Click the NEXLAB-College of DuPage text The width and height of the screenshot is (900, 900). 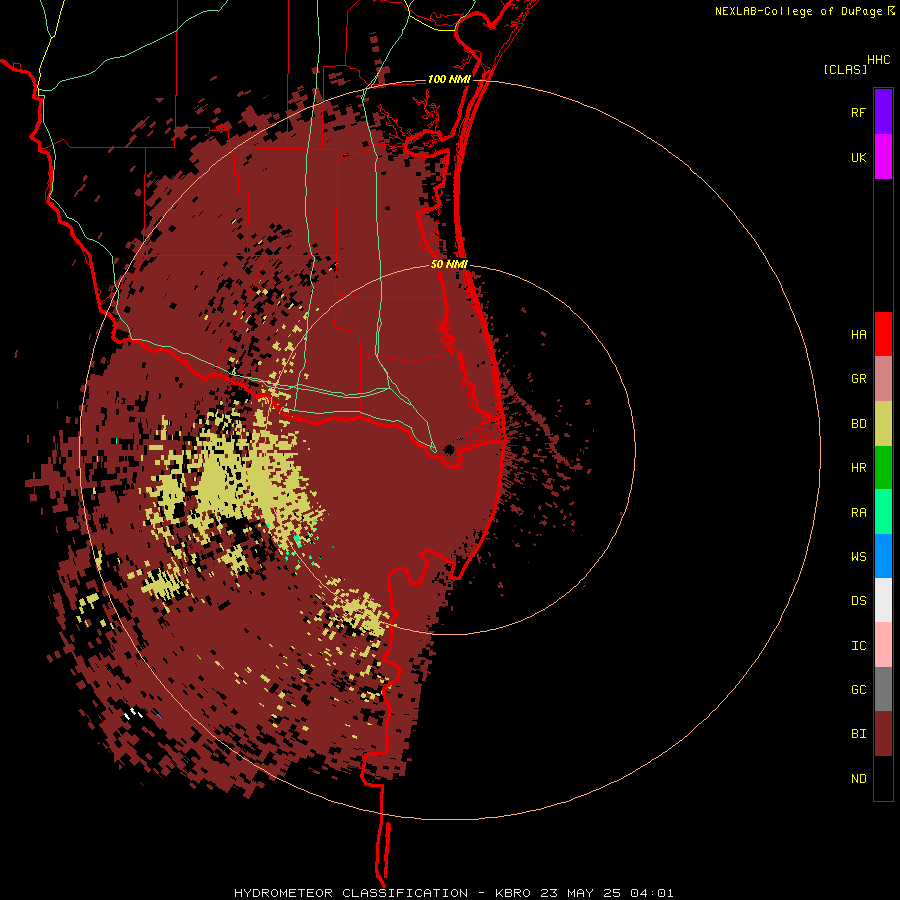798,11
